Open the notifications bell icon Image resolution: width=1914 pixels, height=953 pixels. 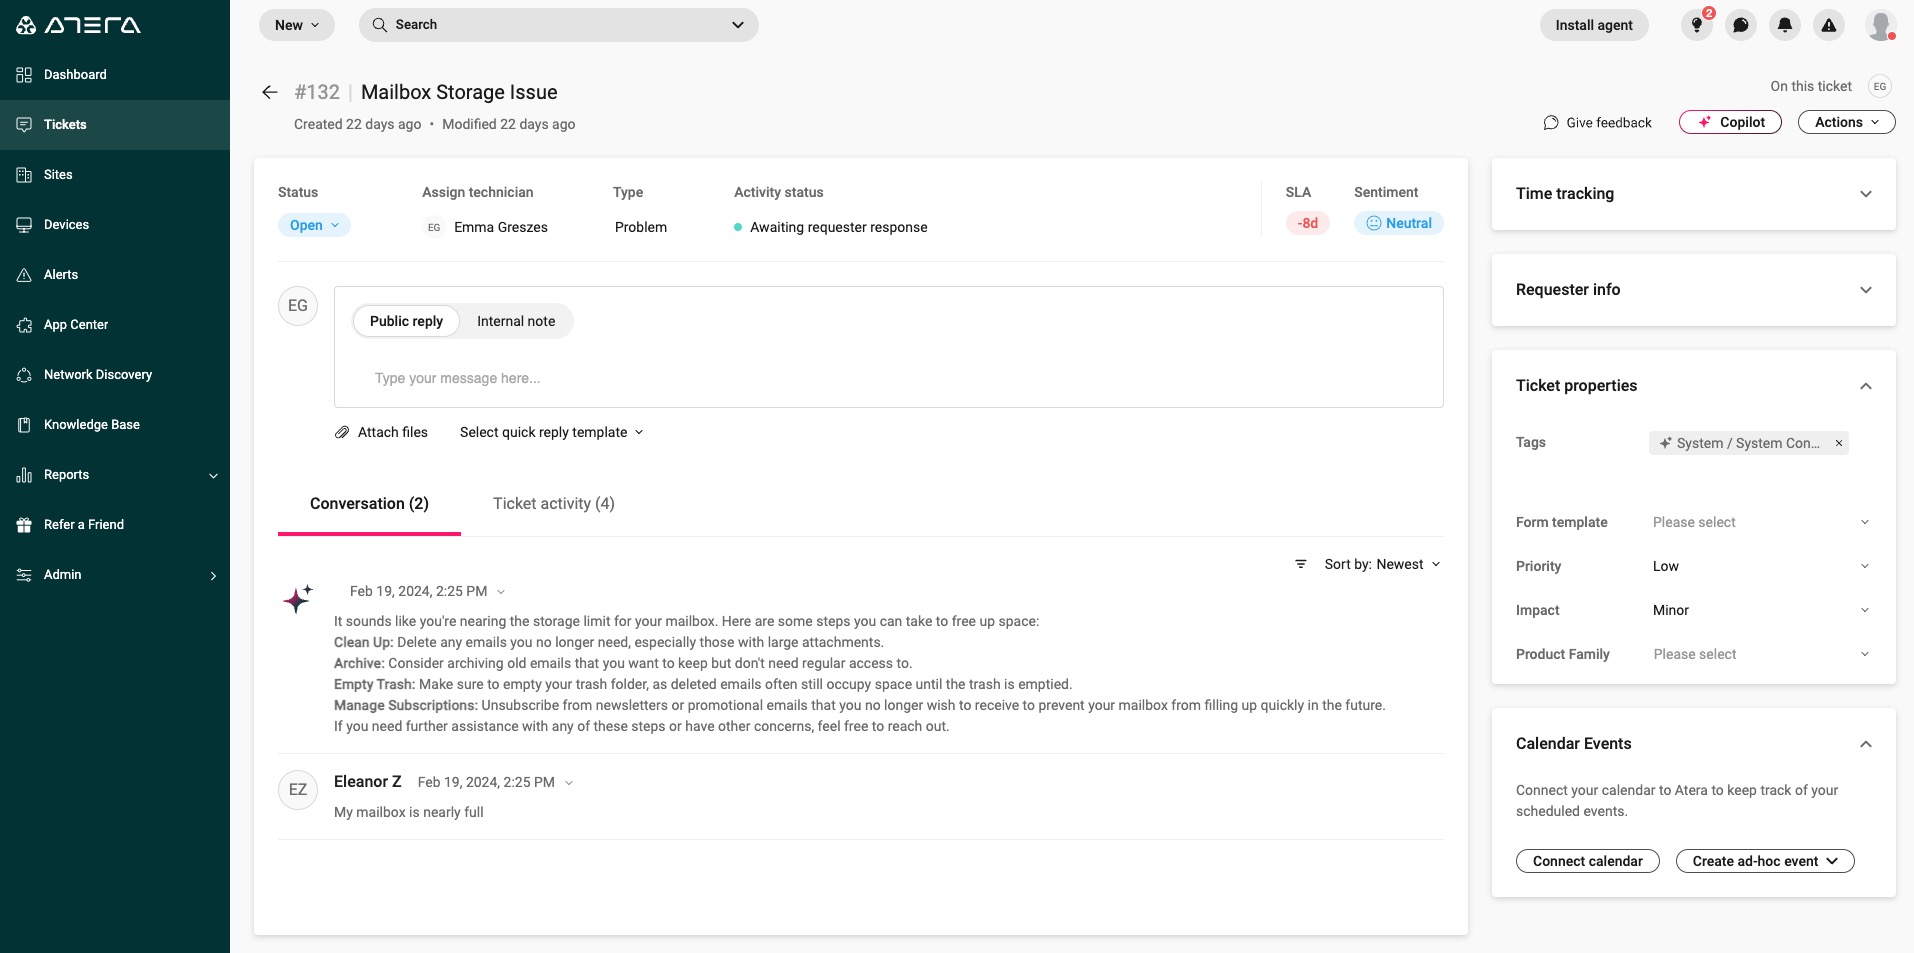[x=1785, y=25]
